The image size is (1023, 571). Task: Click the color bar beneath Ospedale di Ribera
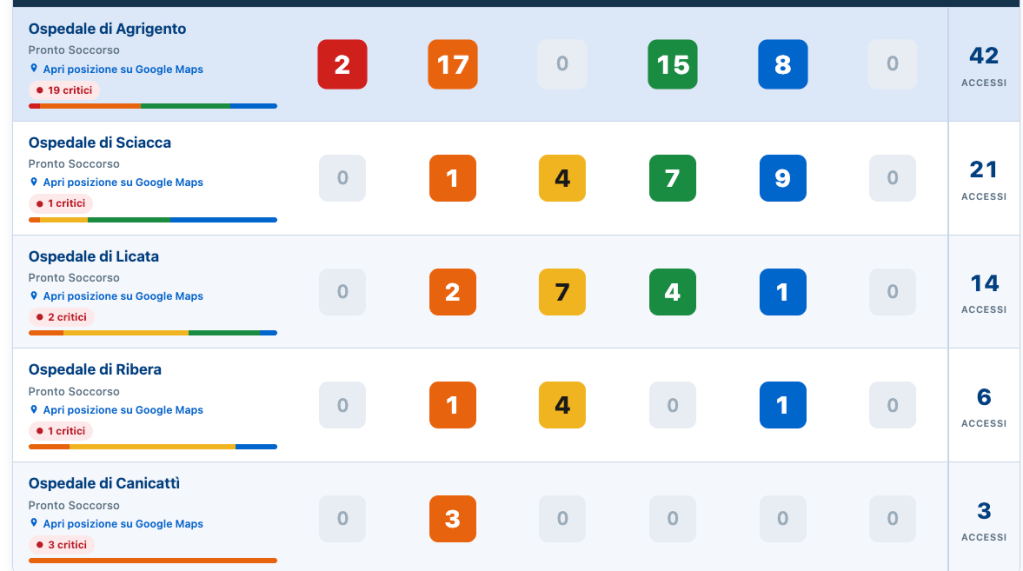click(153, 447)
